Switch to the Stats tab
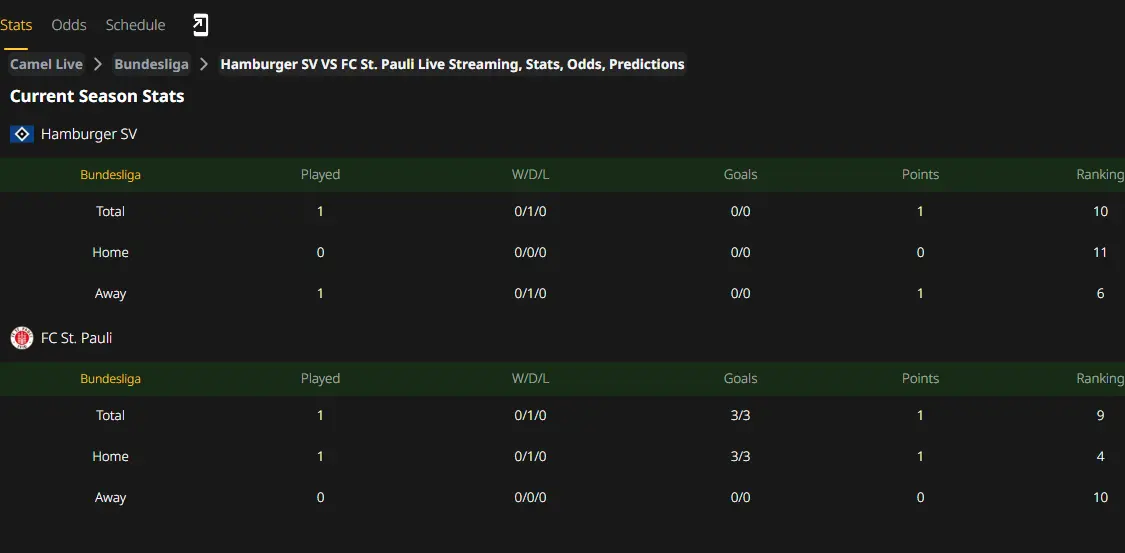The height and width of the screenshot is (553, 1125). (16, 25)
